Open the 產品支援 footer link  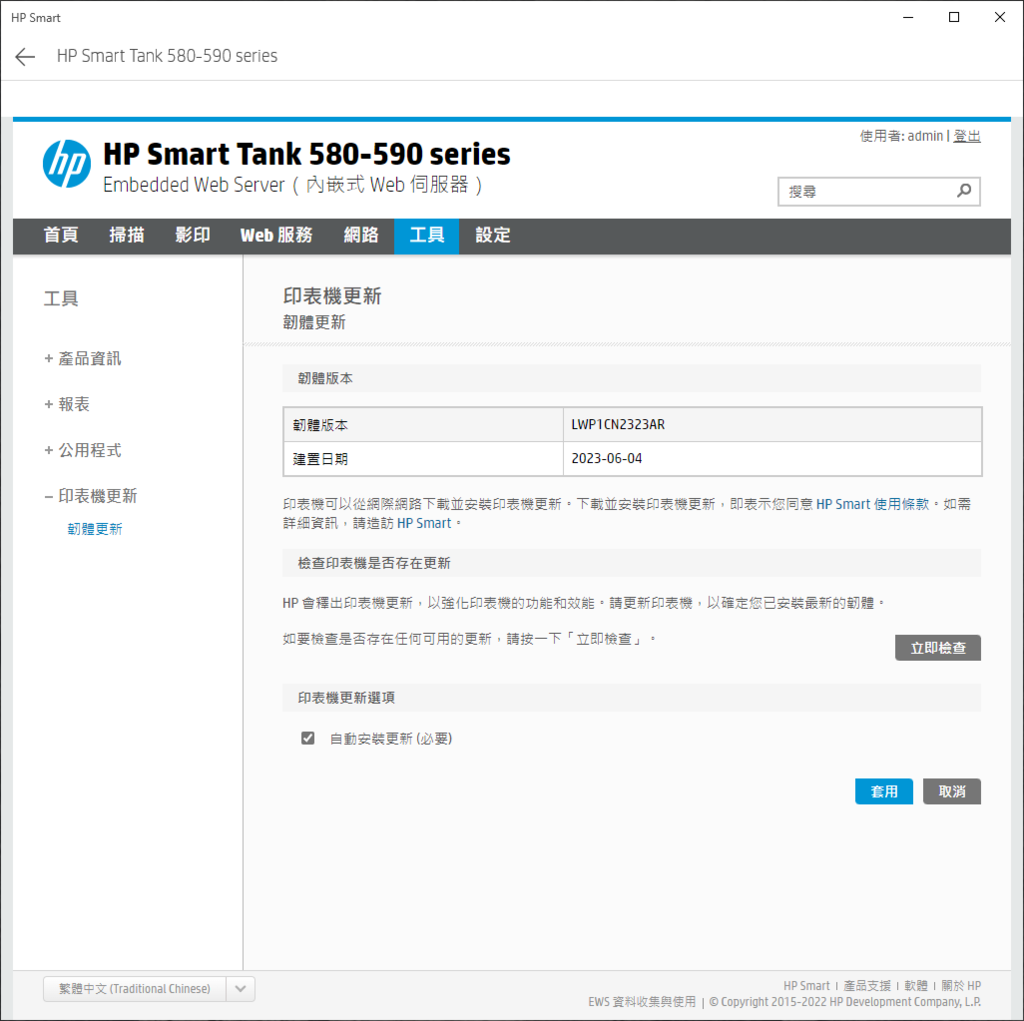tap(867, 986)
